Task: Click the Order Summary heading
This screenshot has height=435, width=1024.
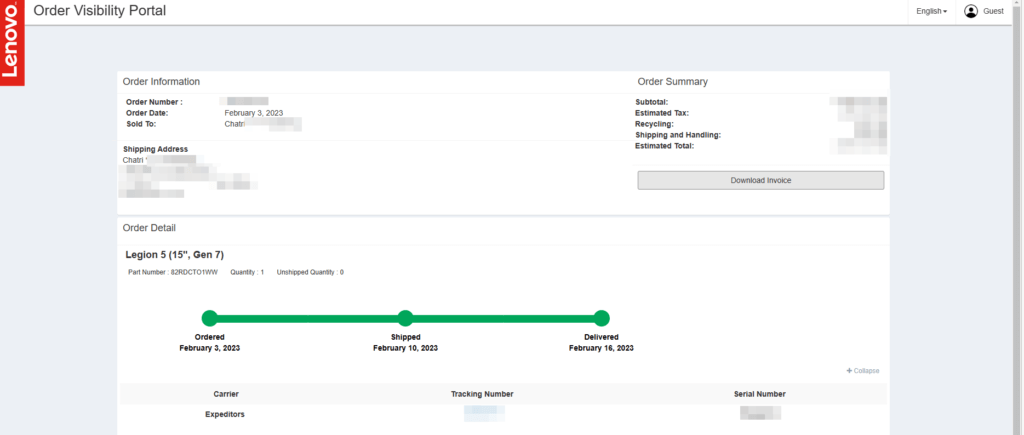Action: pyautogui.click(x=673, y=82)
